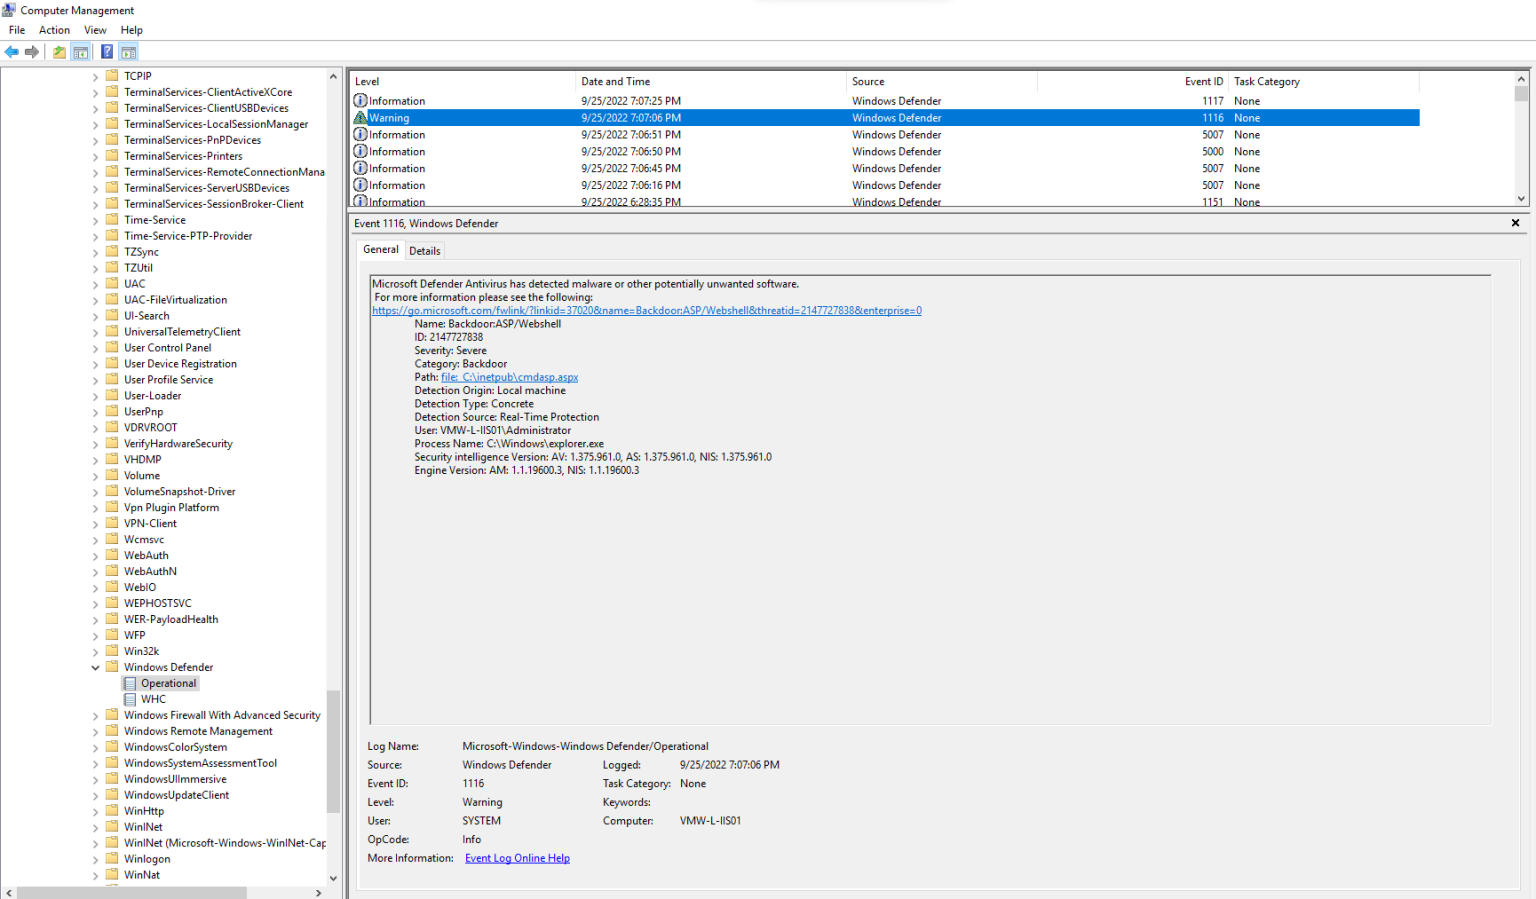The image size is (1536, 899).
Task: Toggle the console tree visibility
Action: pyautogui.click(x=82, y=51)
